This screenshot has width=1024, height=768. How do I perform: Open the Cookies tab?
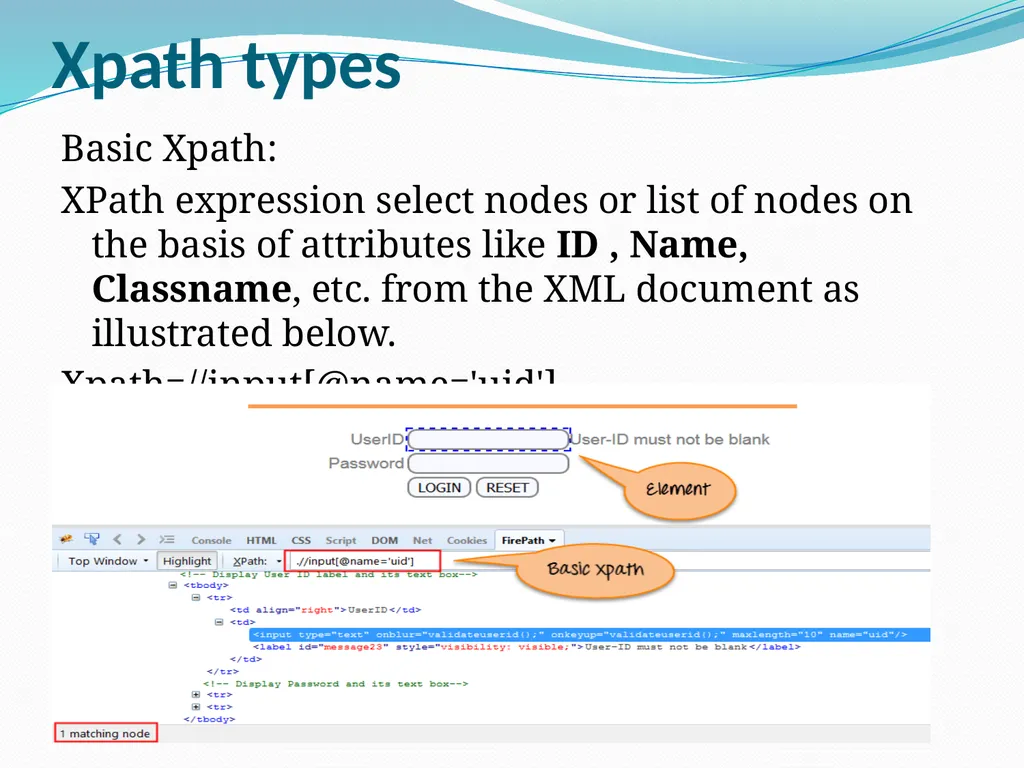point(467,540)
